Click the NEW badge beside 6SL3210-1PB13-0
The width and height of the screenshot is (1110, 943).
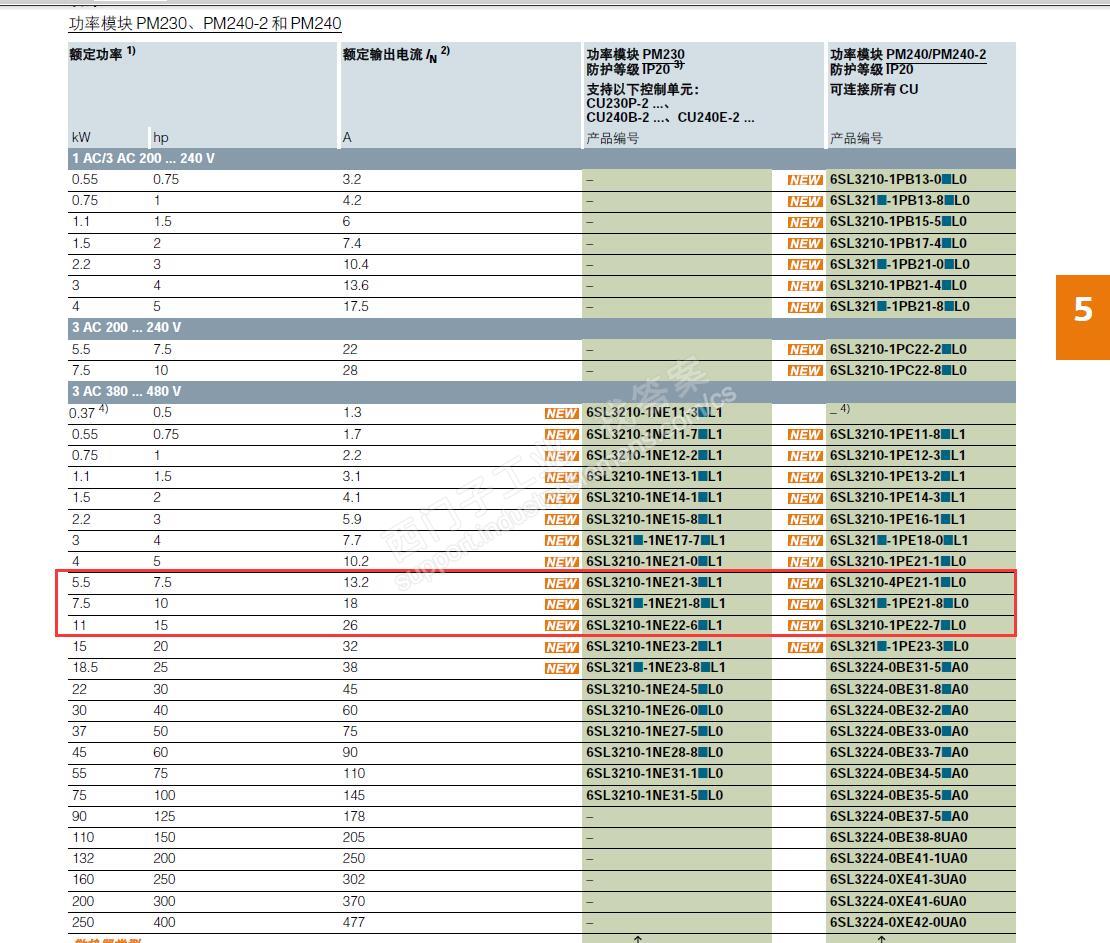click(805, 180)
